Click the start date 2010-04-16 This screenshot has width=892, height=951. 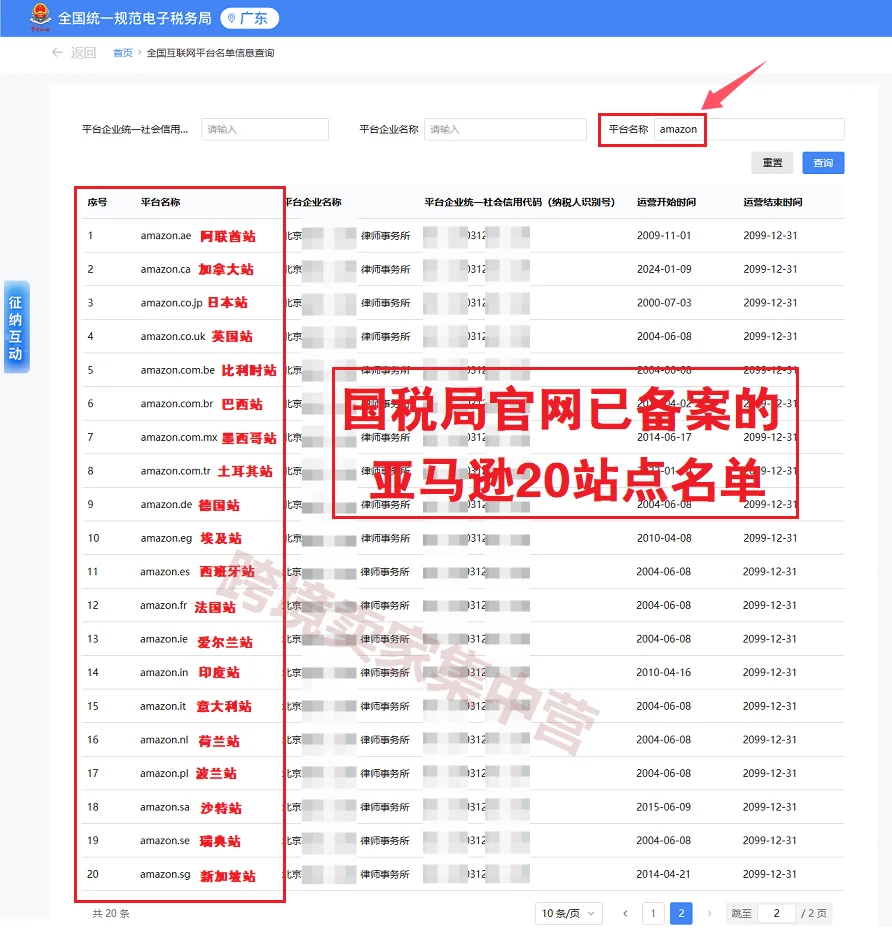(x=663, y=673)
